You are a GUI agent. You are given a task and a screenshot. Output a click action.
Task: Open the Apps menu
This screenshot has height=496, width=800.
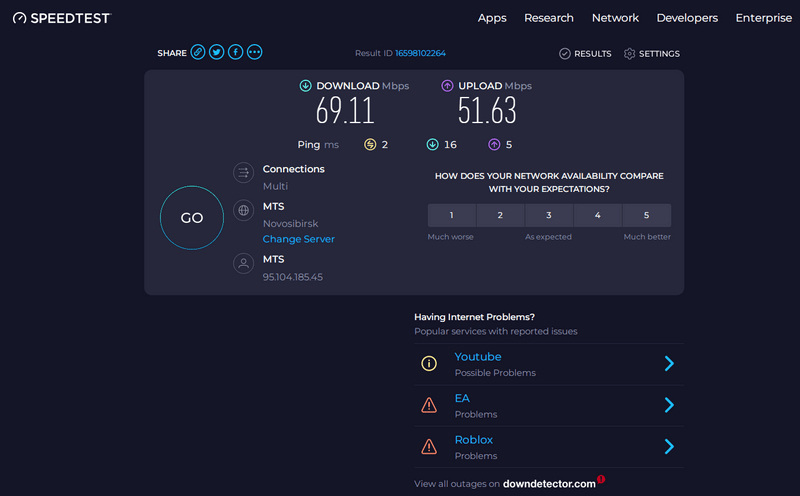click(492, 18)
